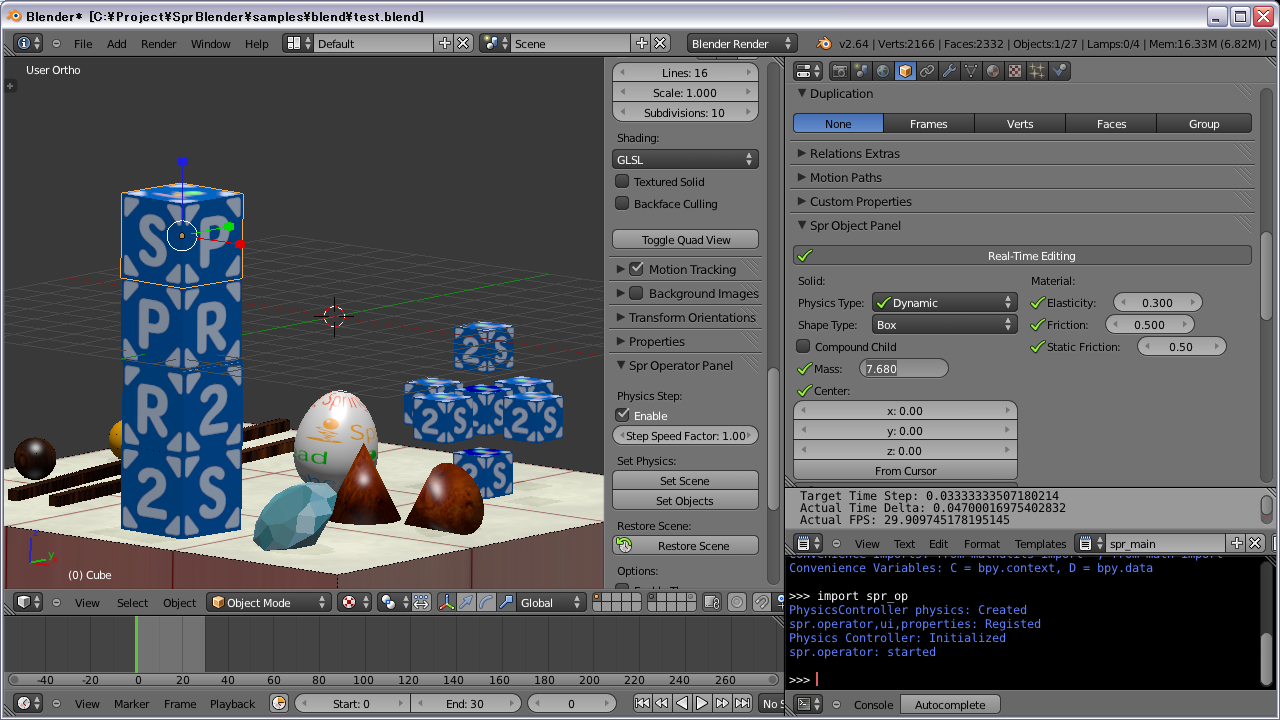Open the Render menu
The width and height of the screenshot is (1280, 720).
click(158, 43)
